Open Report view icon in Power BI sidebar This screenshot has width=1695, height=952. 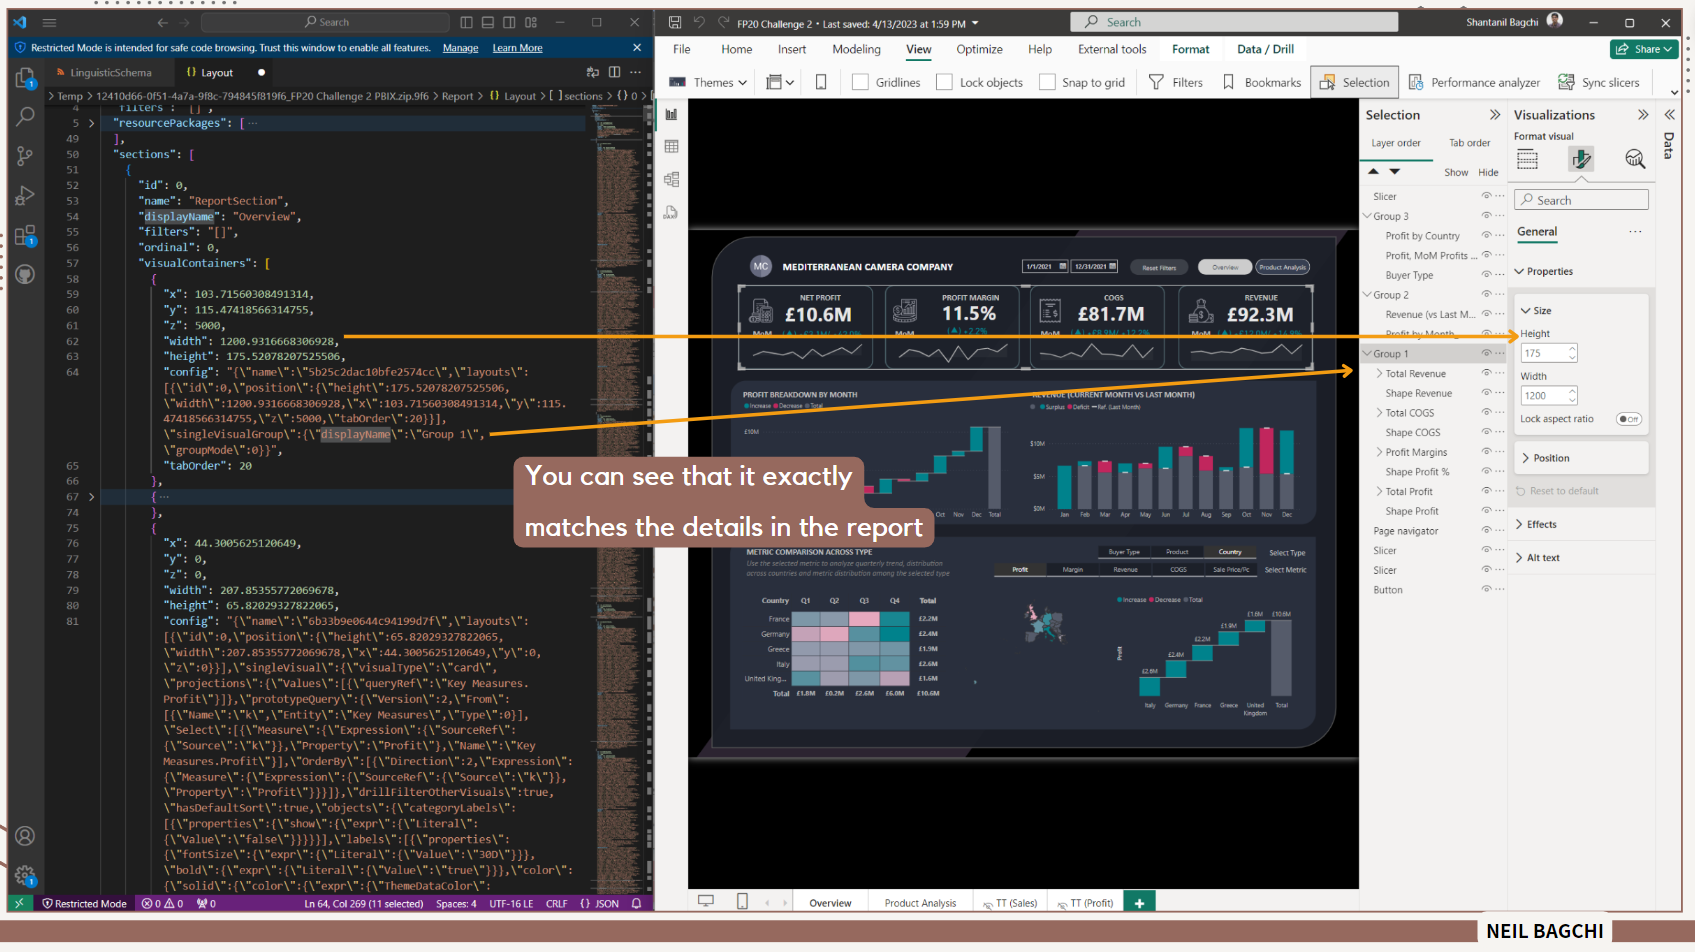pos(671,114)
